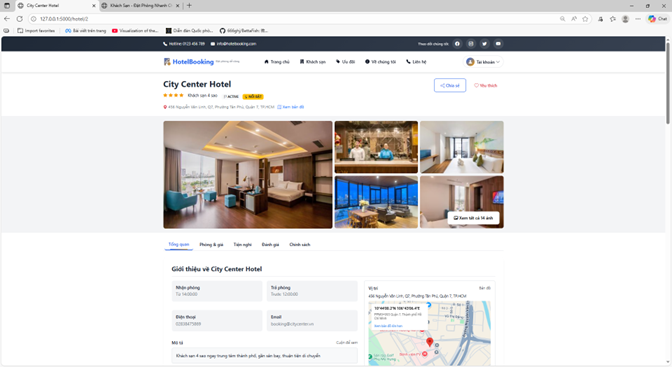Switch to the Tiện nghi tab
This screenshot has height=367, width=672.
(x=243, y=244)
